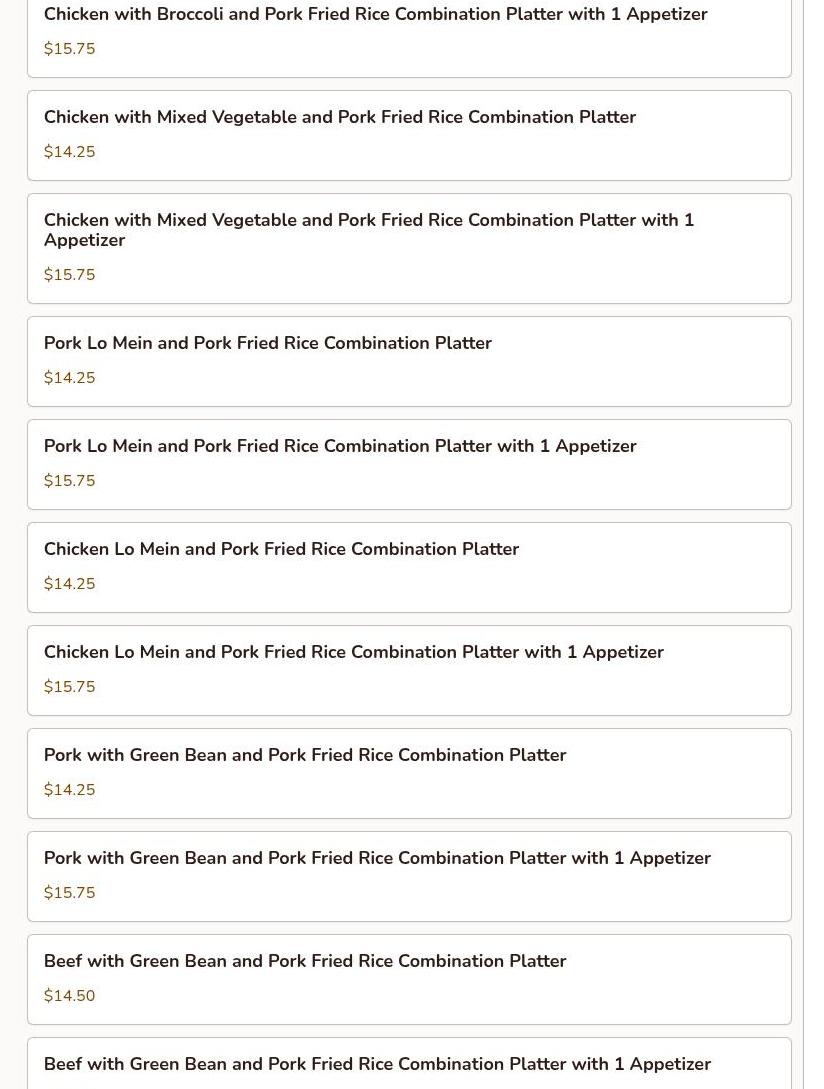Click the $14.25 price under Chicken Lo Mein platter
This screenshot has height=1089, width=824.
(70, 584)
